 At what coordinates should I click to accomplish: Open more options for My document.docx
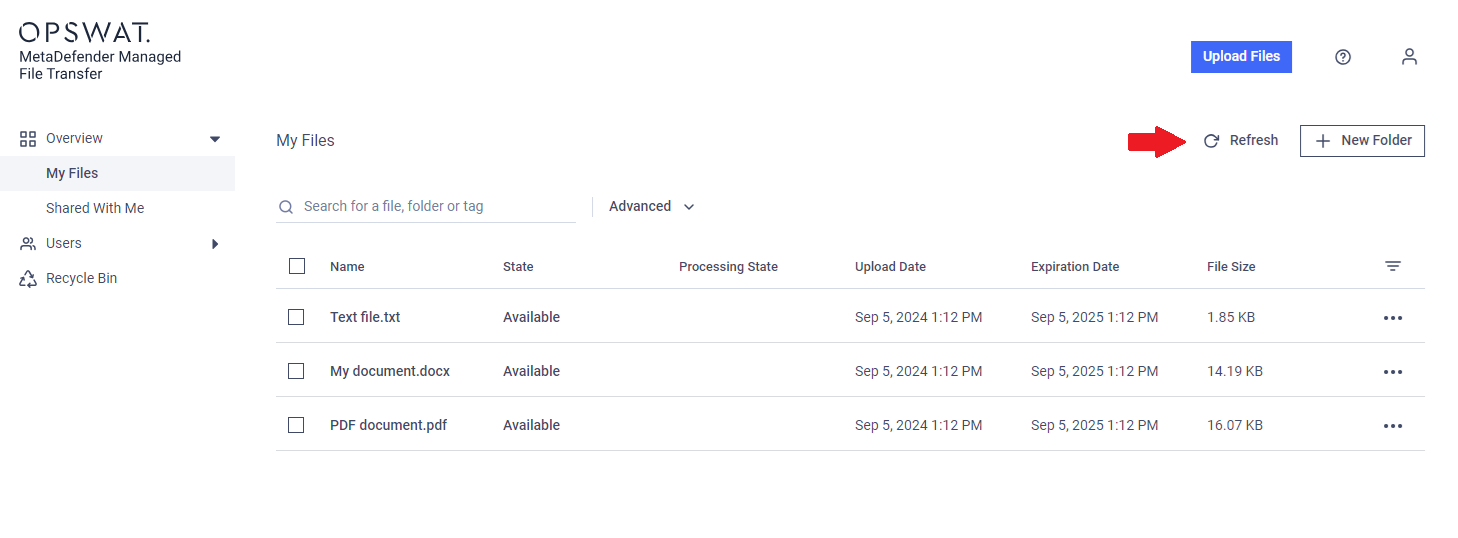pos(1393,372)
